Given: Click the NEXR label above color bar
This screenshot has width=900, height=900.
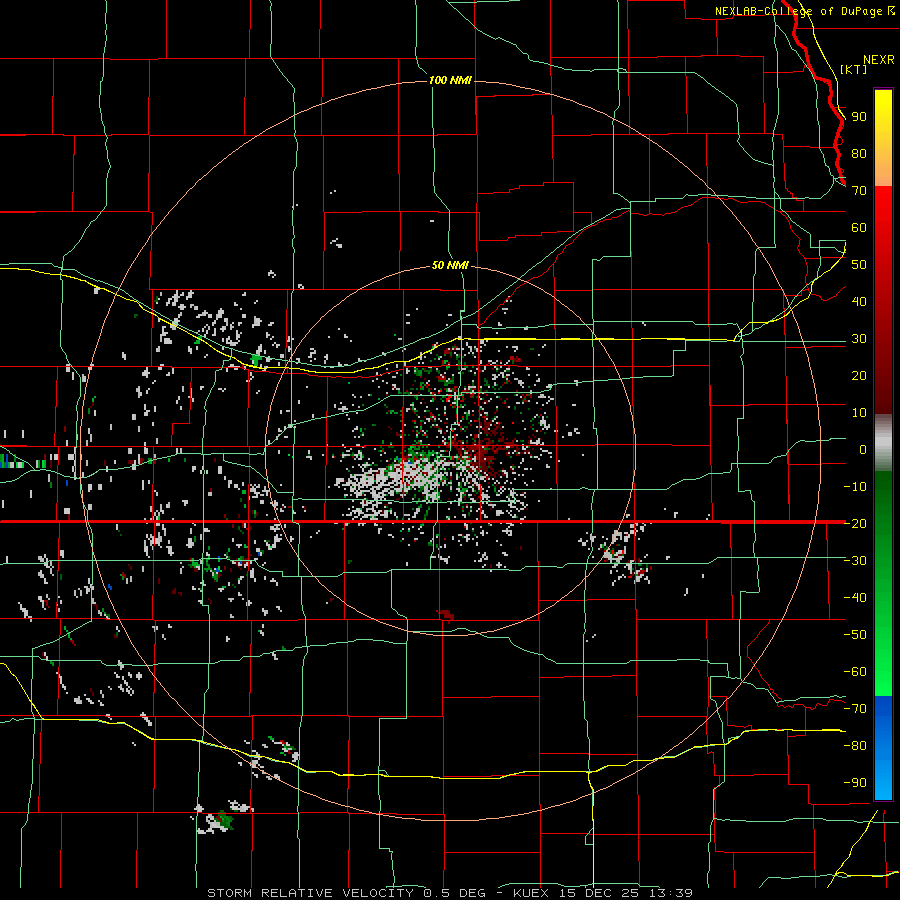Looking at the screenshot, I should click(879, 60).
